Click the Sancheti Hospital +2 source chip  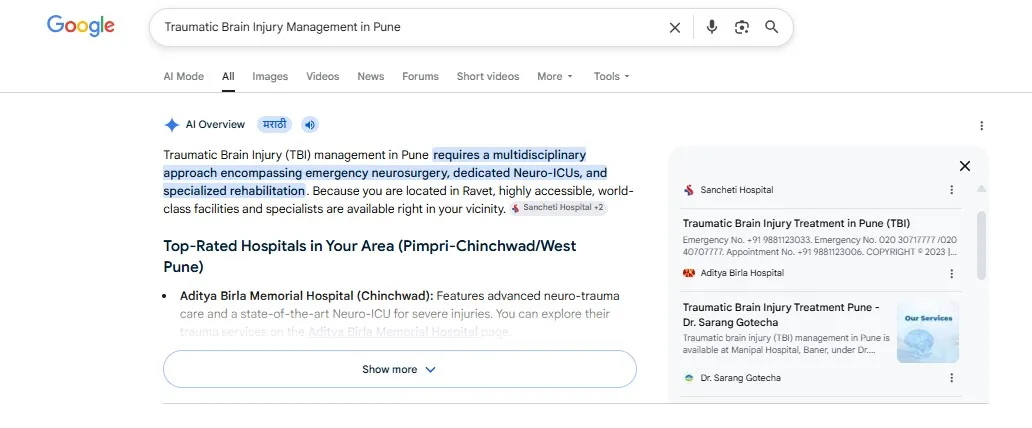[x=558, y=208]
